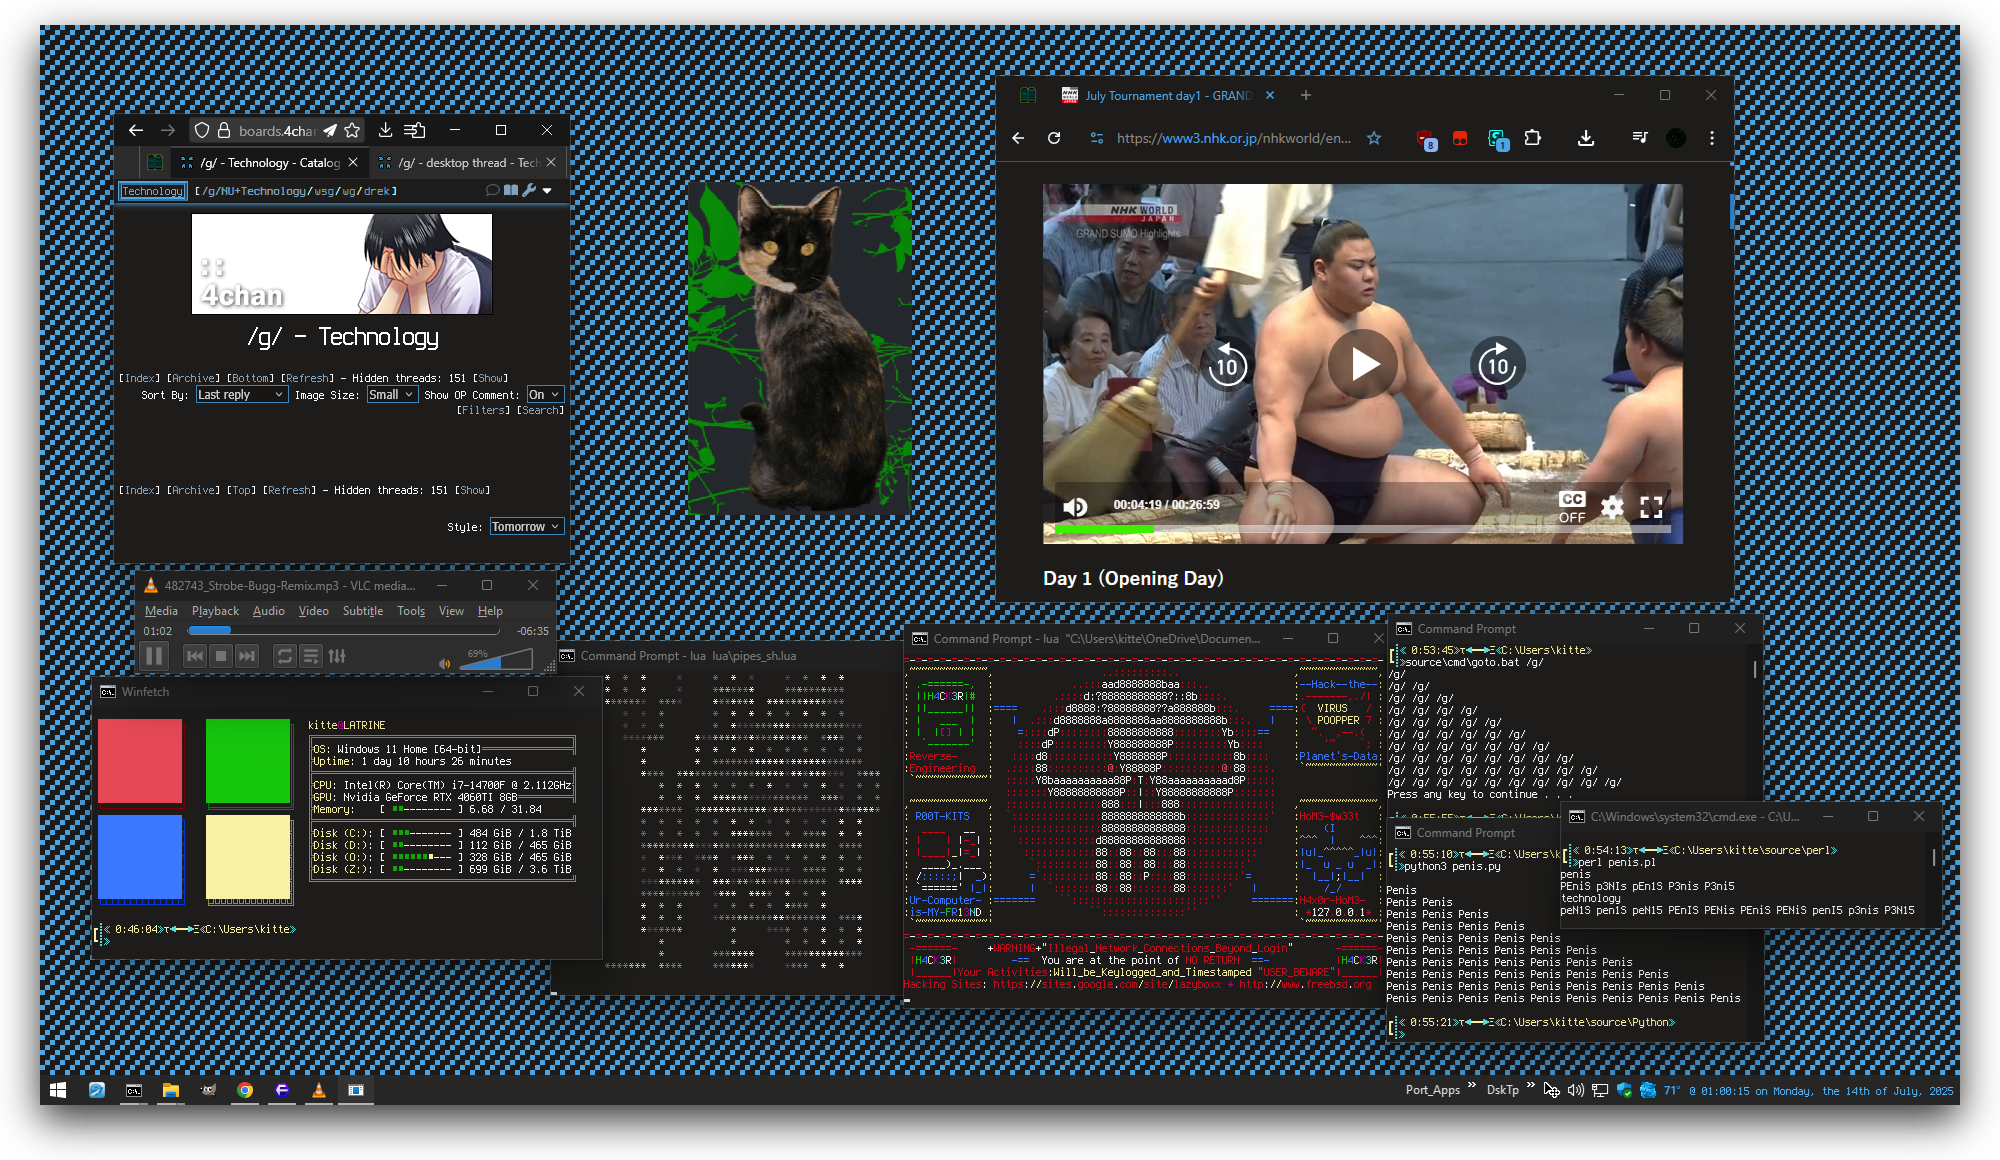Open the Style 'Tomorrow' dropdown
The width and height of the screenshot is (2000, 1160).
click(526, 526)
